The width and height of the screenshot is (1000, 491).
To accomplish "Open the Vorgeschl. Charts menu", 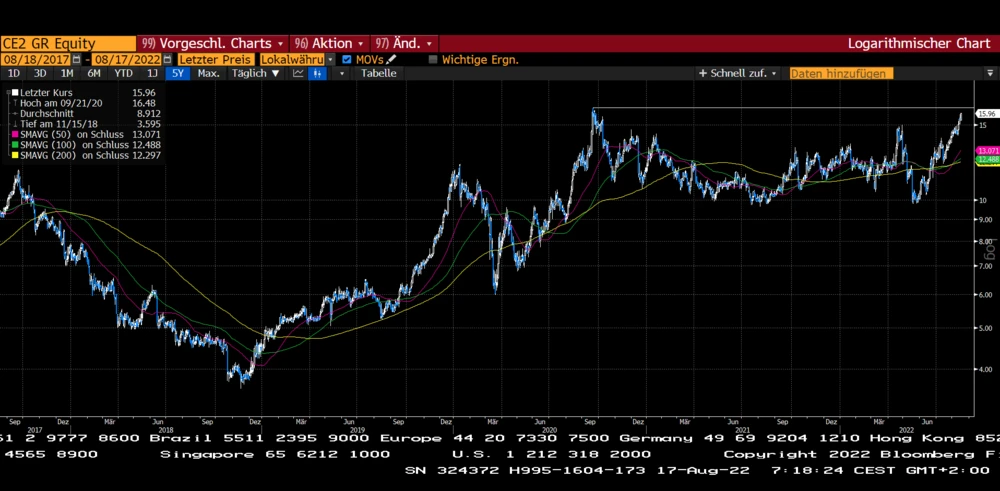I will (213, 43).
